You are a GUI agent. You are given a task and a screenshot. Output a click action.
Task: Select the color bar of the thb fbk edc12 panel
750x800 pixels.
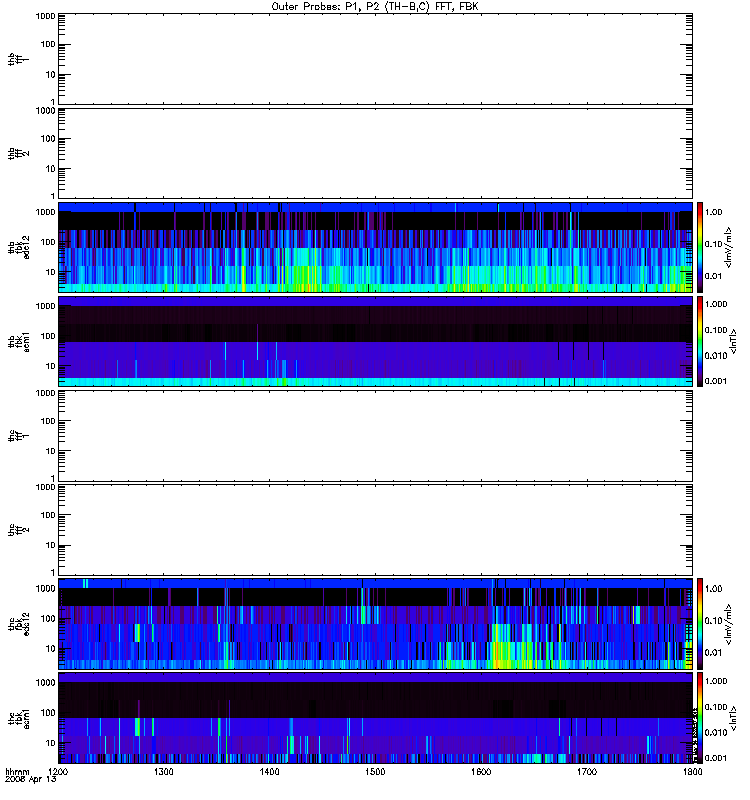pyautogui.click(x=700, y=247)
